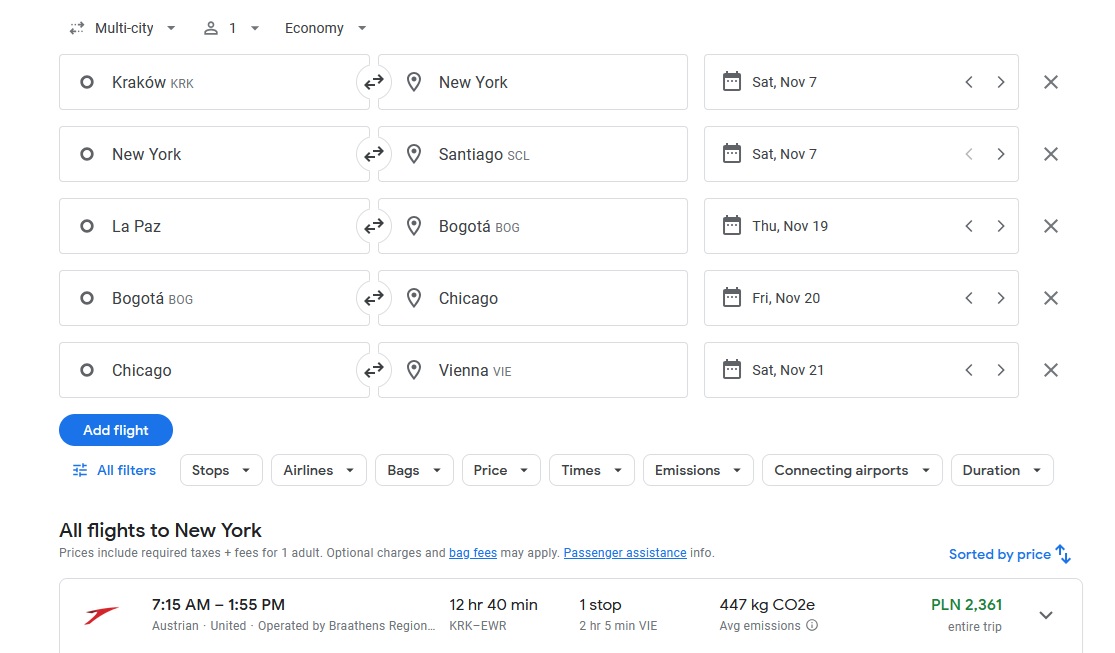Edit the Vienna VIE destination field
The image size is (1115, 653).
[x=533, y=370]
